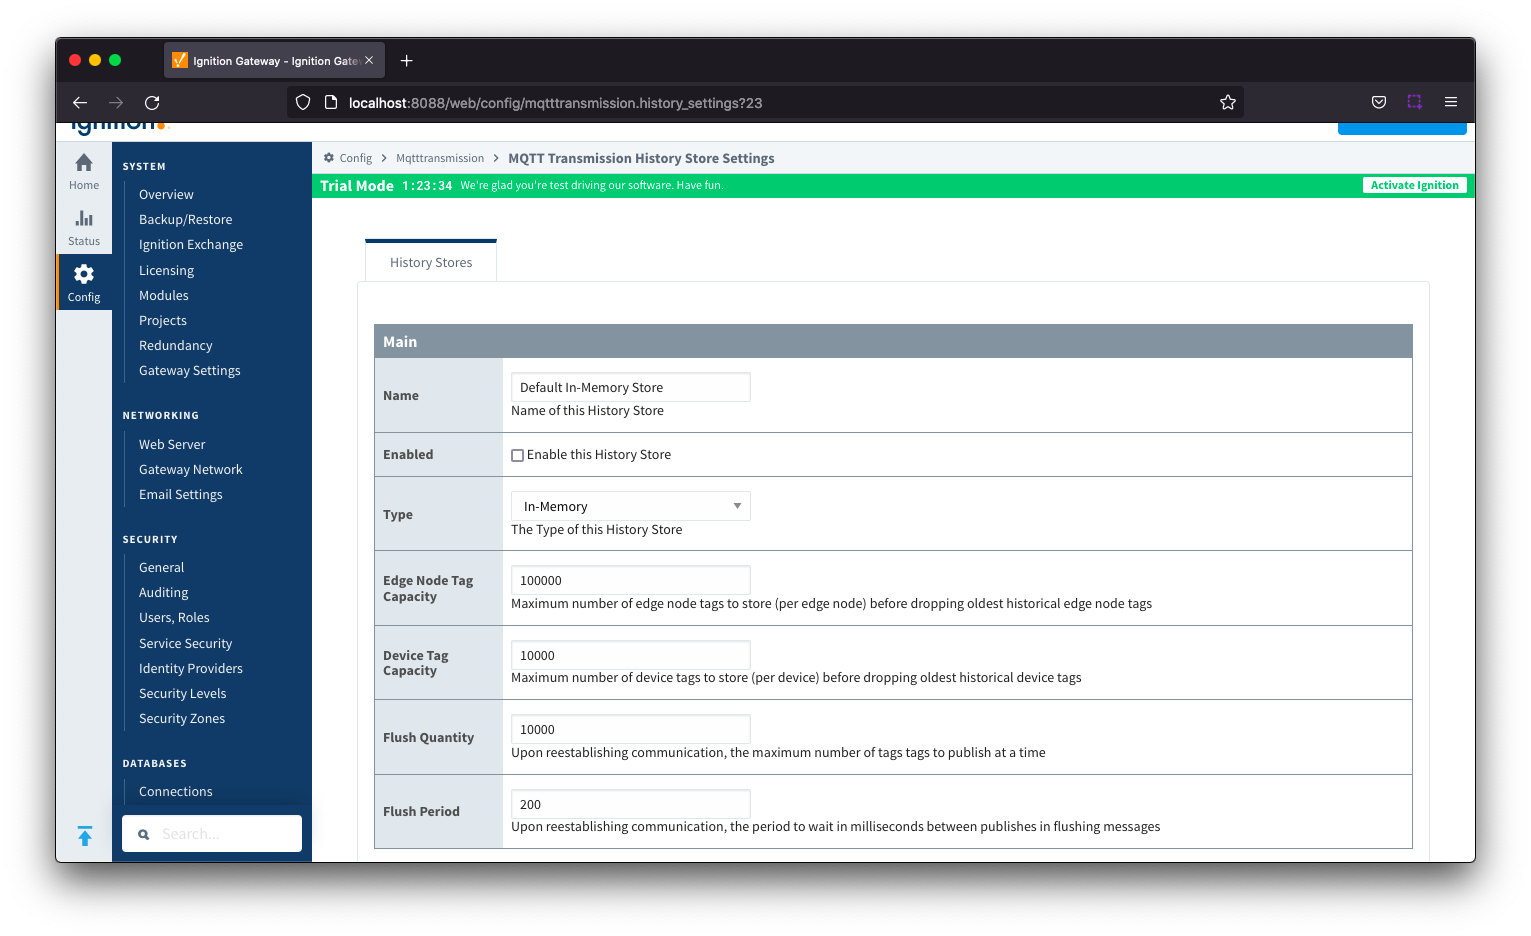Open Projects page
The width and height of the screenshot is (1531, 936).
tap(163, 320)
